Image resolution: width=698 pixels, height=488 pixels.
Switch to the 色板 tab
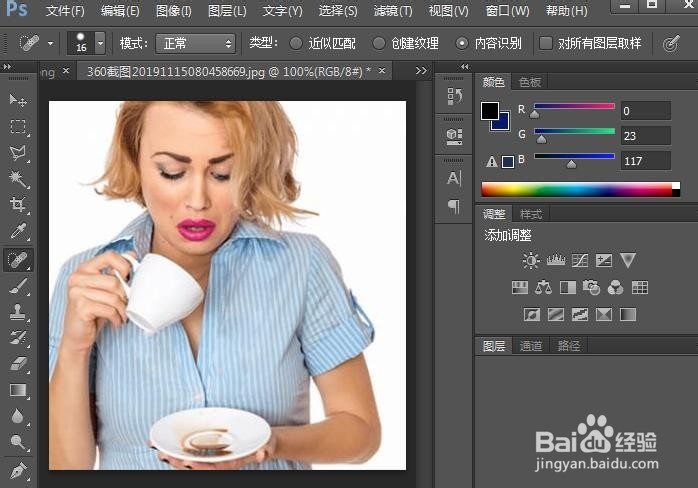(x=530, y=82)
